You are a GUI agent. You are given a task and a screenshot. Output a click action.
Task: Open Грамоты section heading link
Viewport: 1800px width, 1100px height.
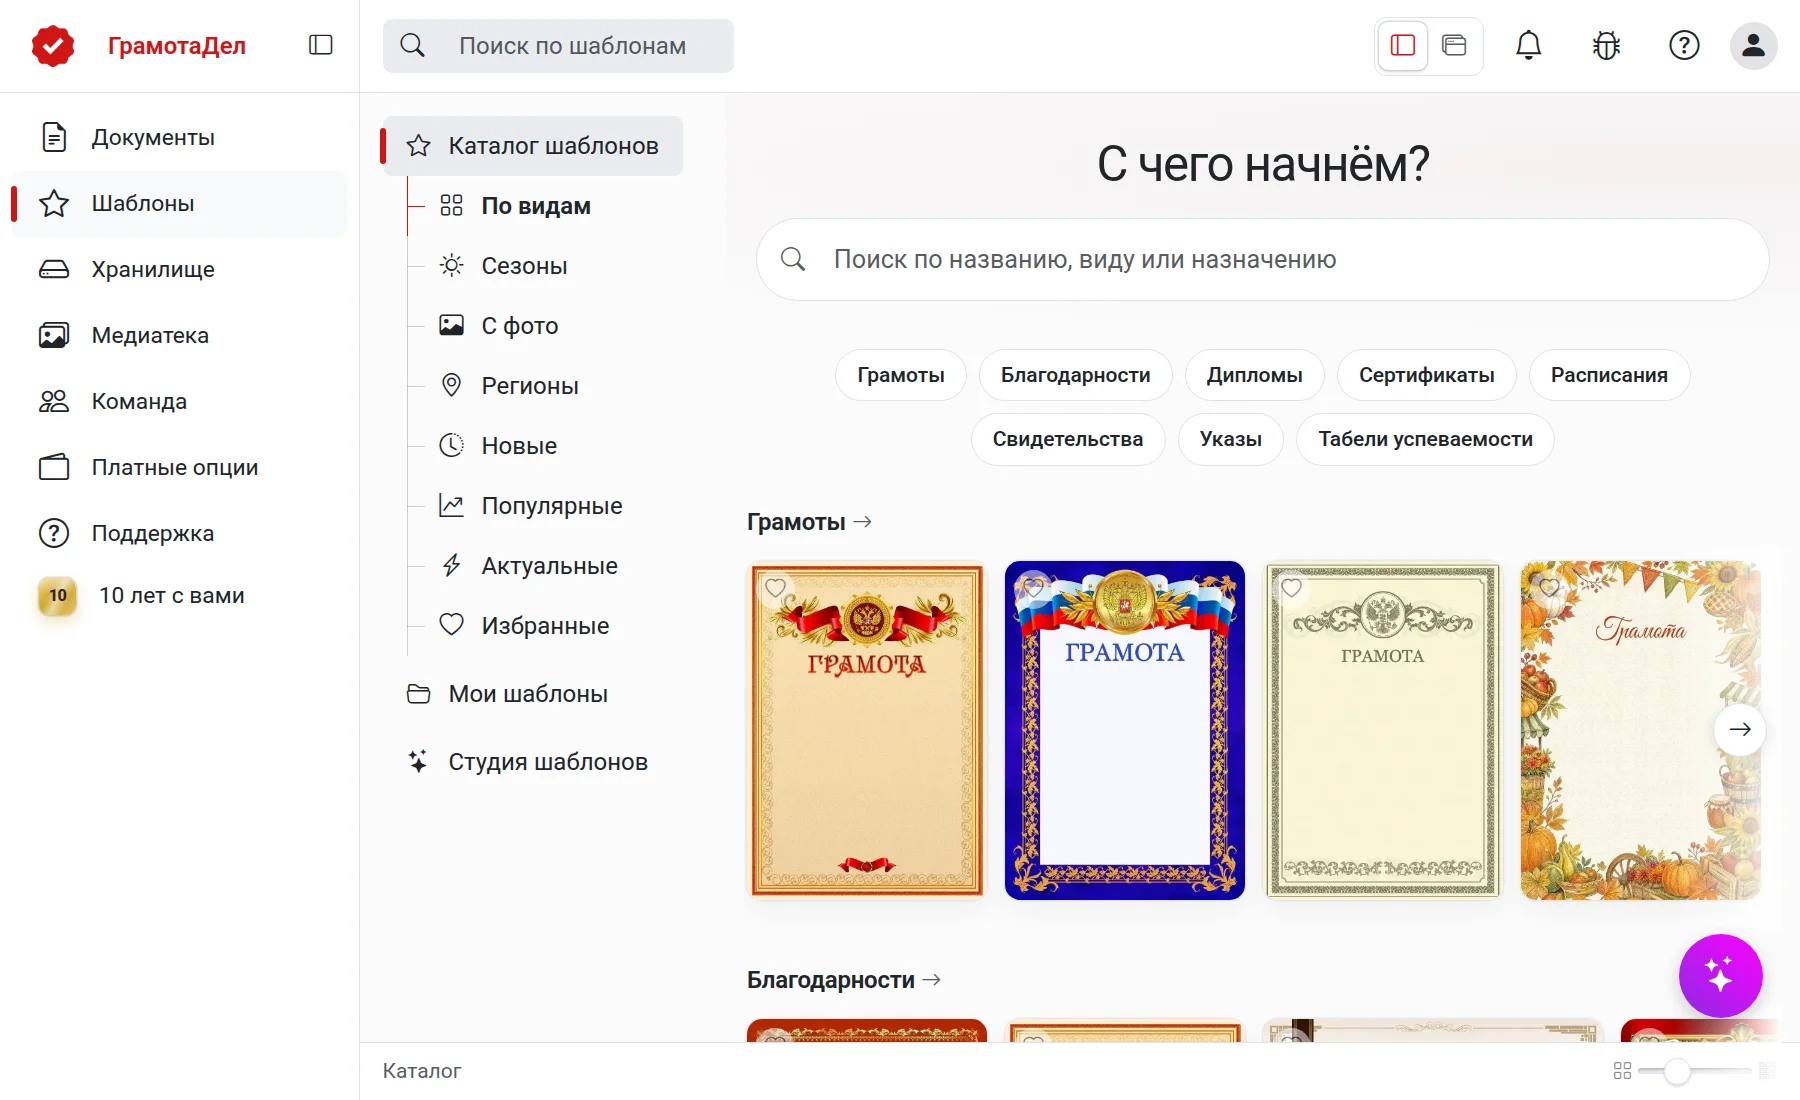pos(809,522)
